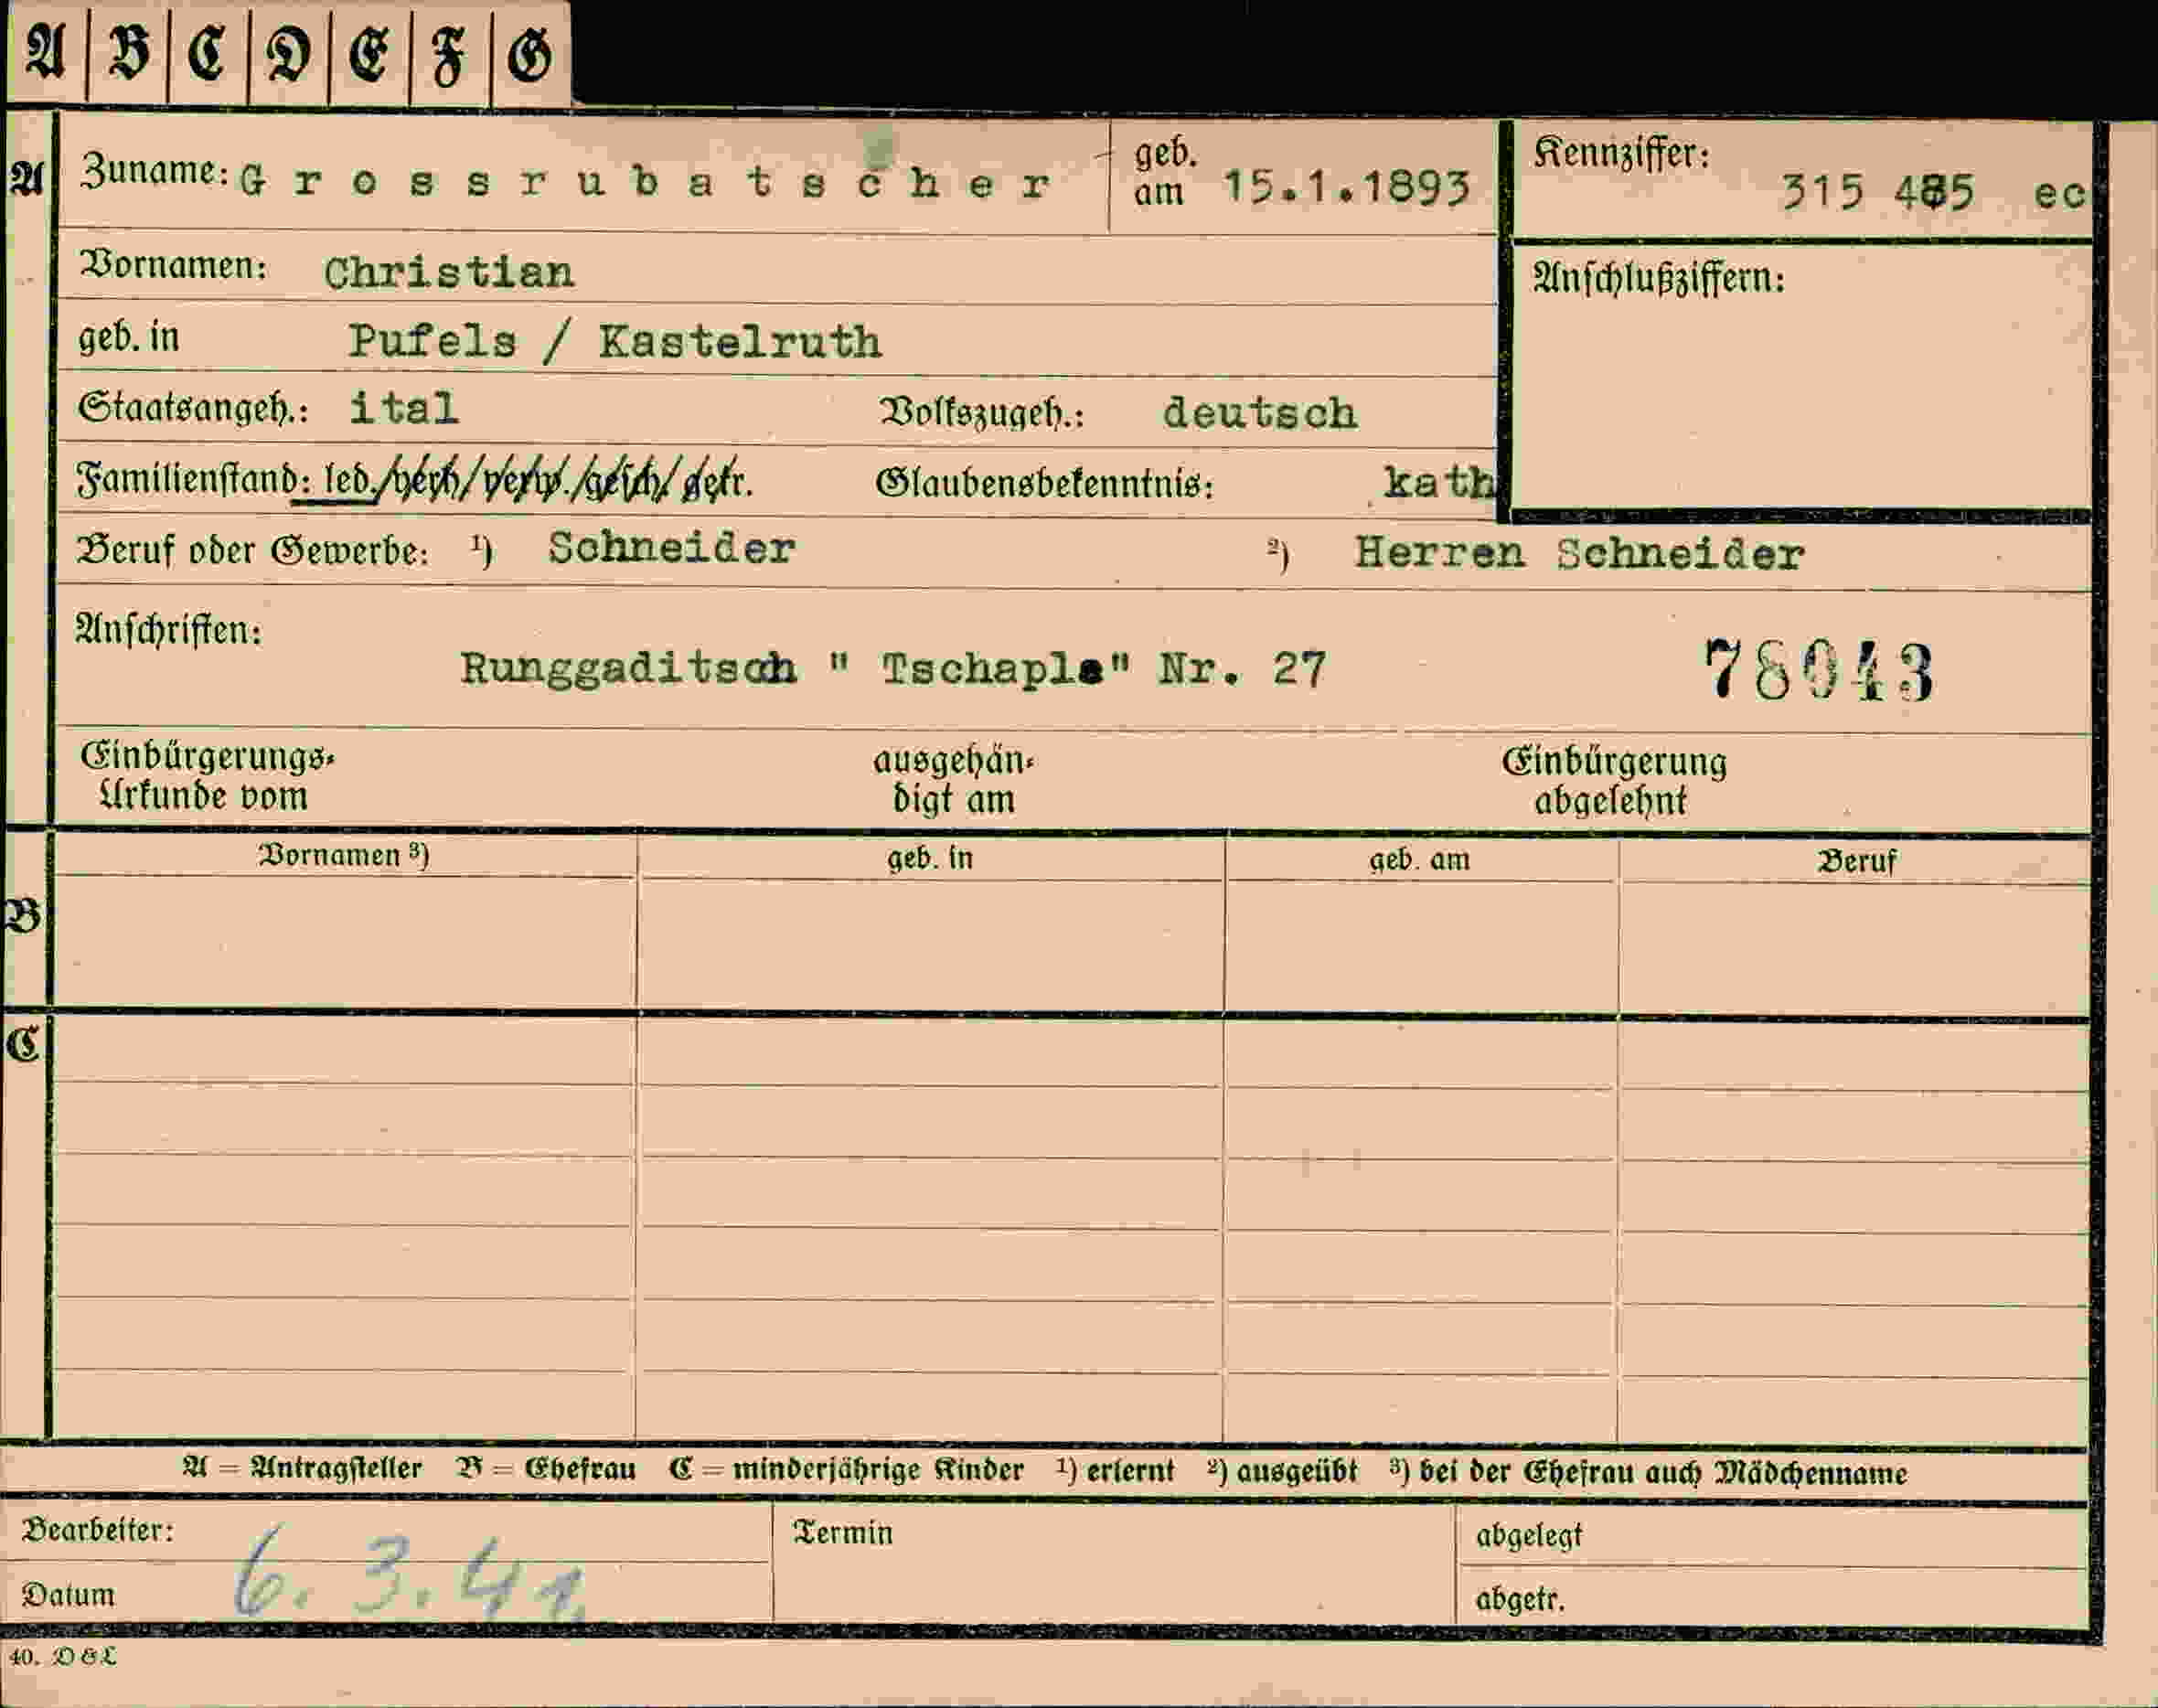Click the "ausgehändigt am" label
Image resolution: width=2158 pixels, height=1708 pixels.
point(953,780)
